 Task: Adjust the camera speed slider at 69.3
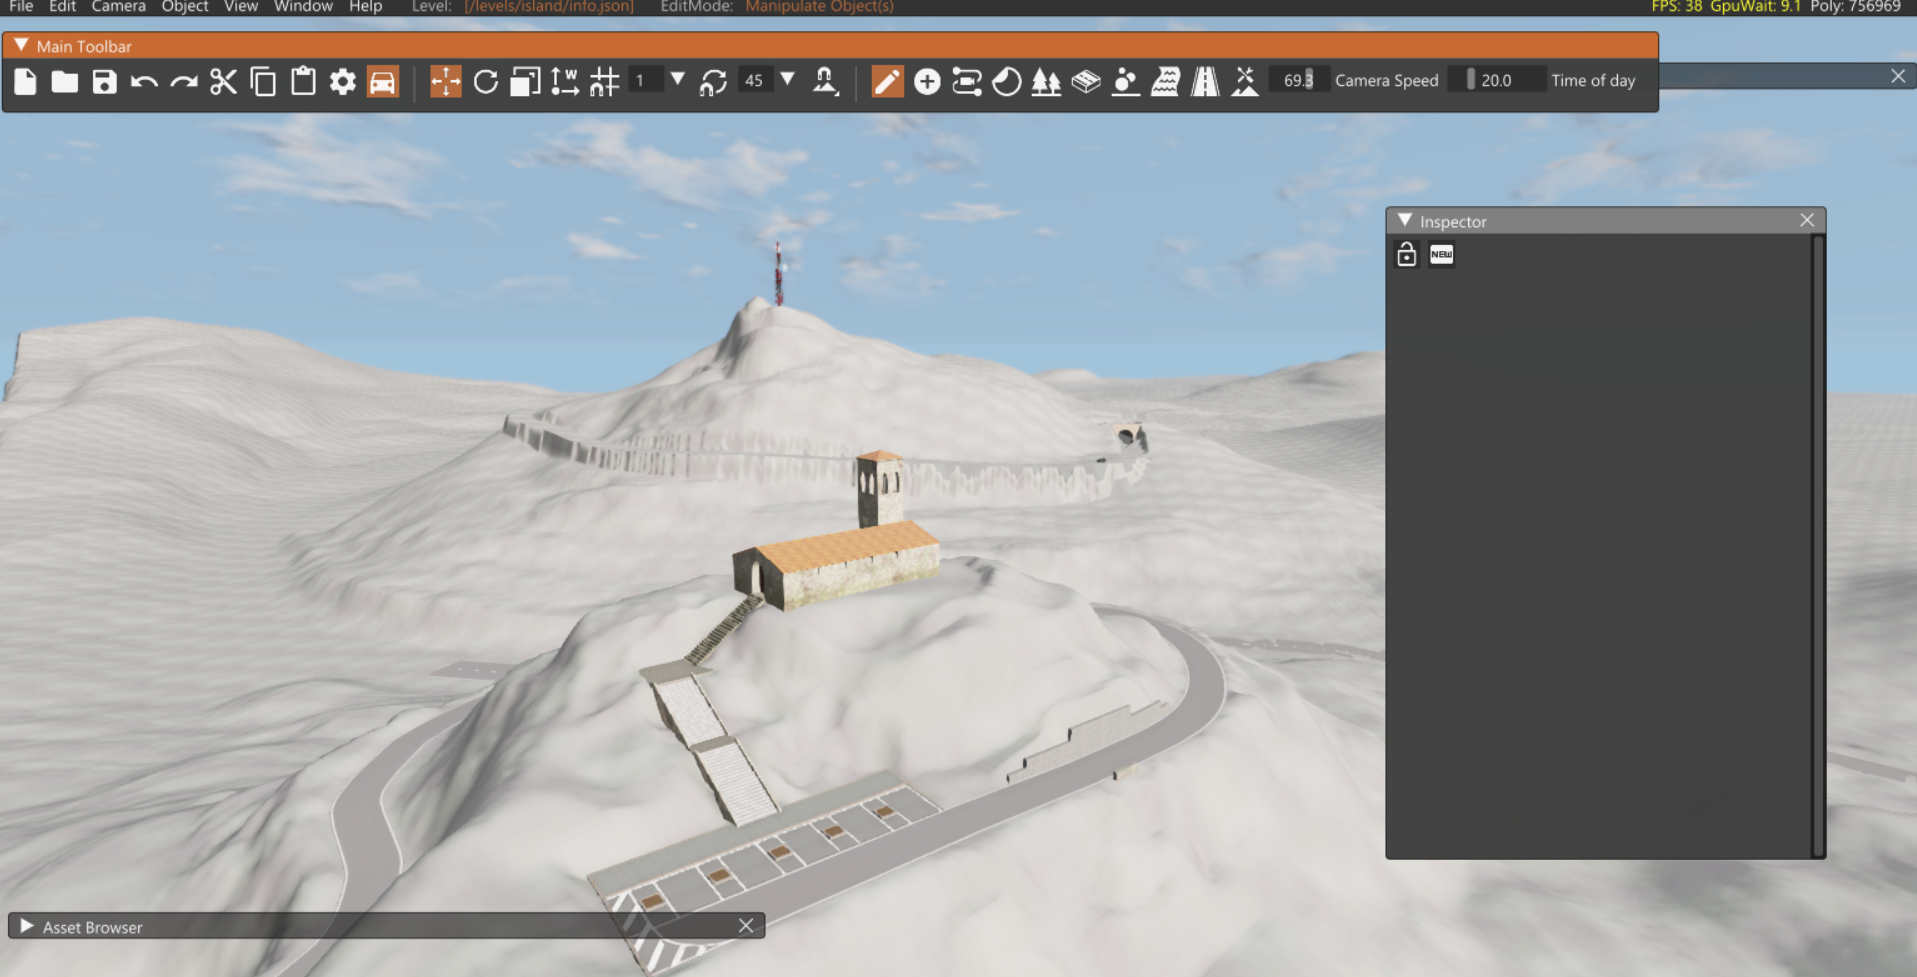(1299, 80)
